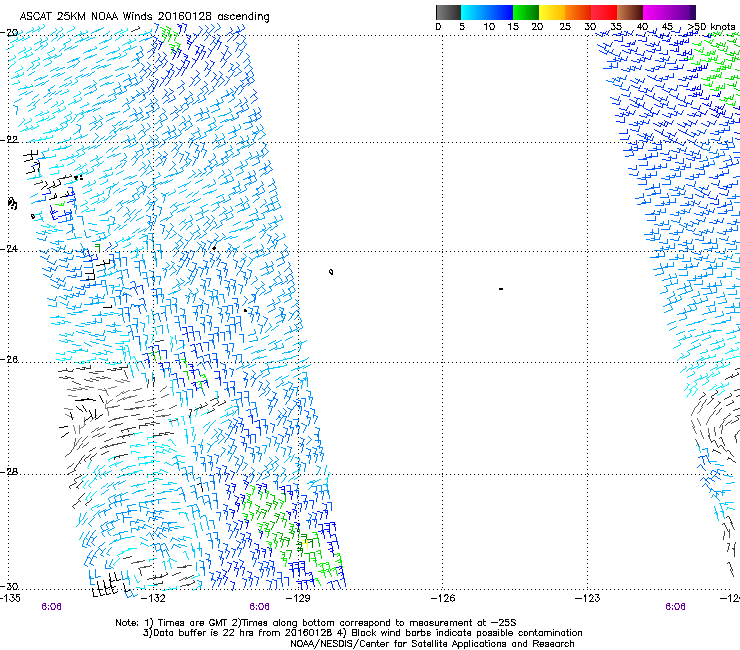Image resolution: width=740 pixels, height=650 pixels.
Task: Click the purple 6:08 time near -135
Action: point(51,607)
